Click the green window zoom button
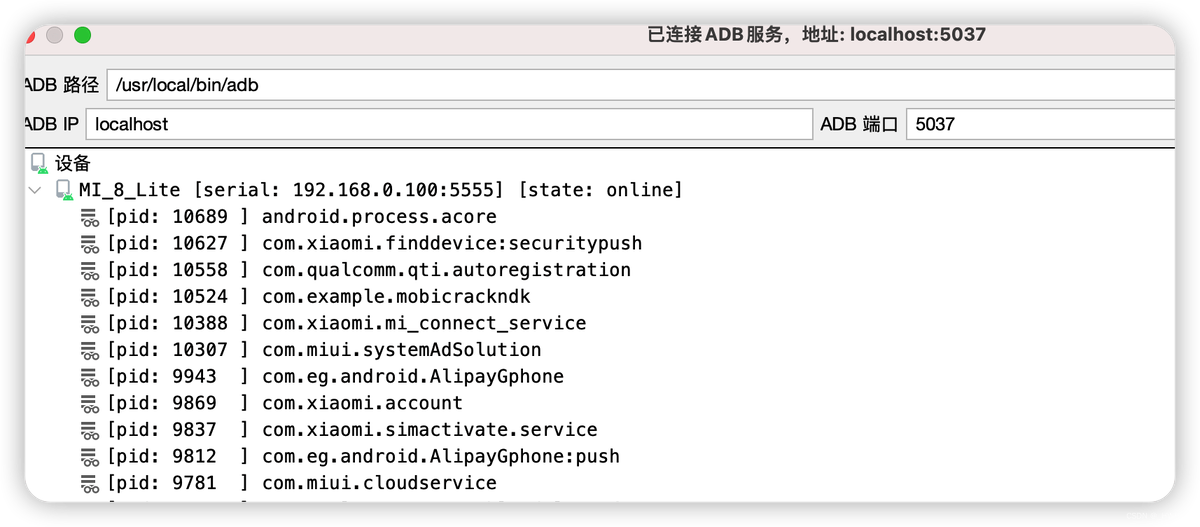 pyautogui.click(x=82, y=35)
